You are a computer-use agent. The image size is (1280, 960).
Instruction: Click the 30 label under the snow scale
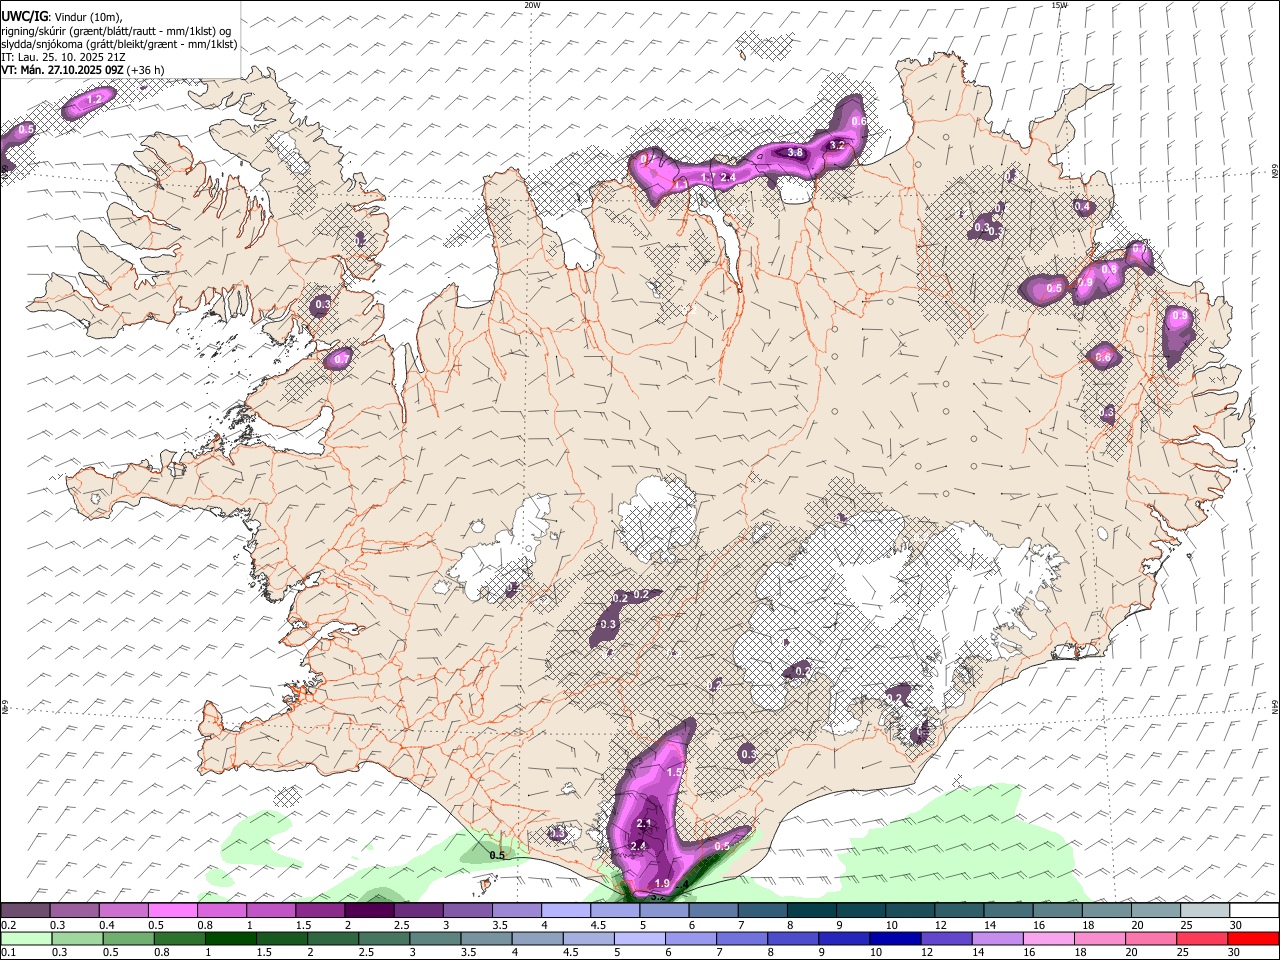point(1236,925)
